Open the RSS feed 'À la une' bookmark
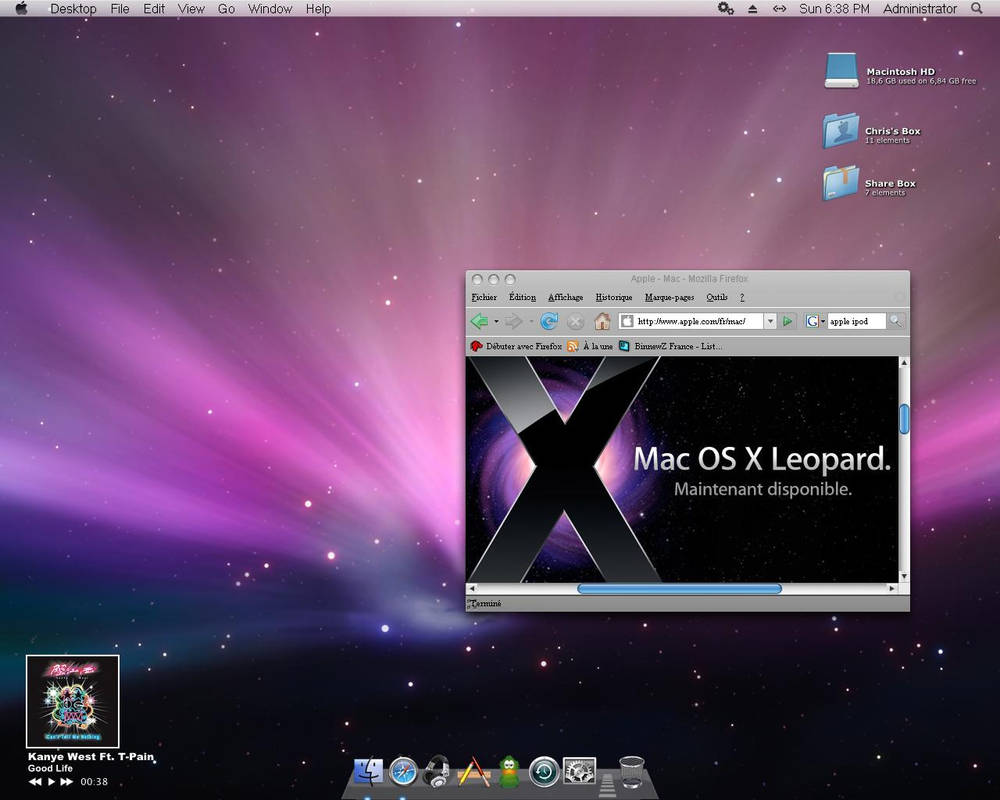 pos(590,346)
